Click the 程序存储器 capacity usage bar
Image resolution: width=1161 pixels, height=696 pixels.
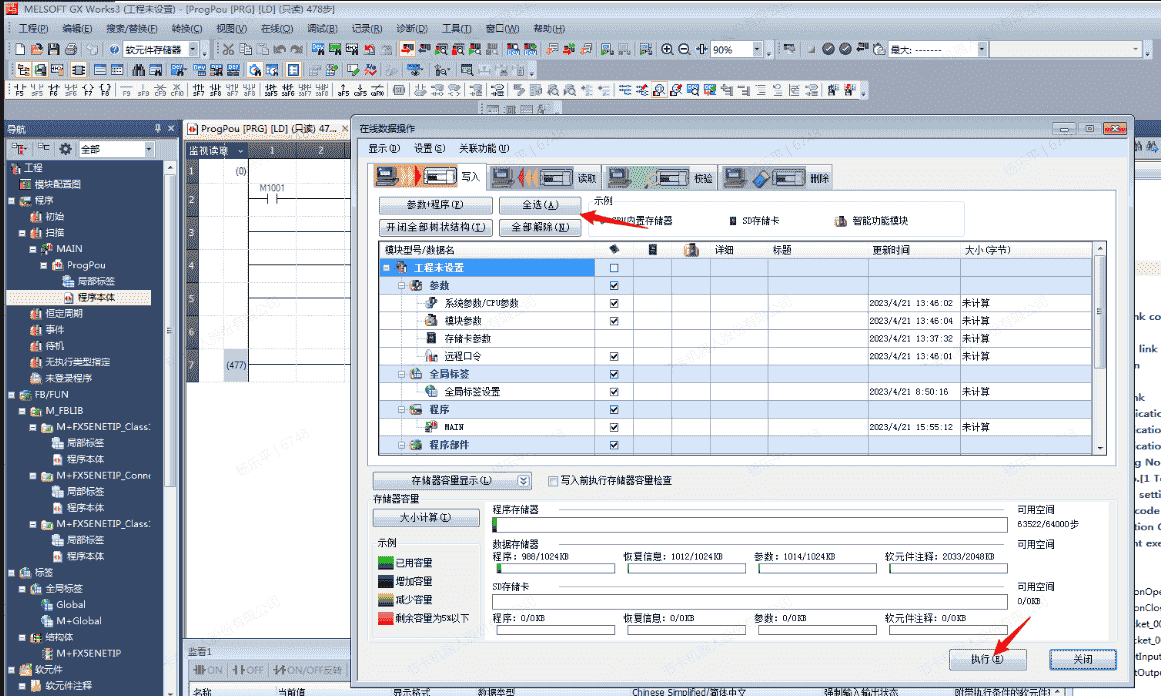coord(749,525)
